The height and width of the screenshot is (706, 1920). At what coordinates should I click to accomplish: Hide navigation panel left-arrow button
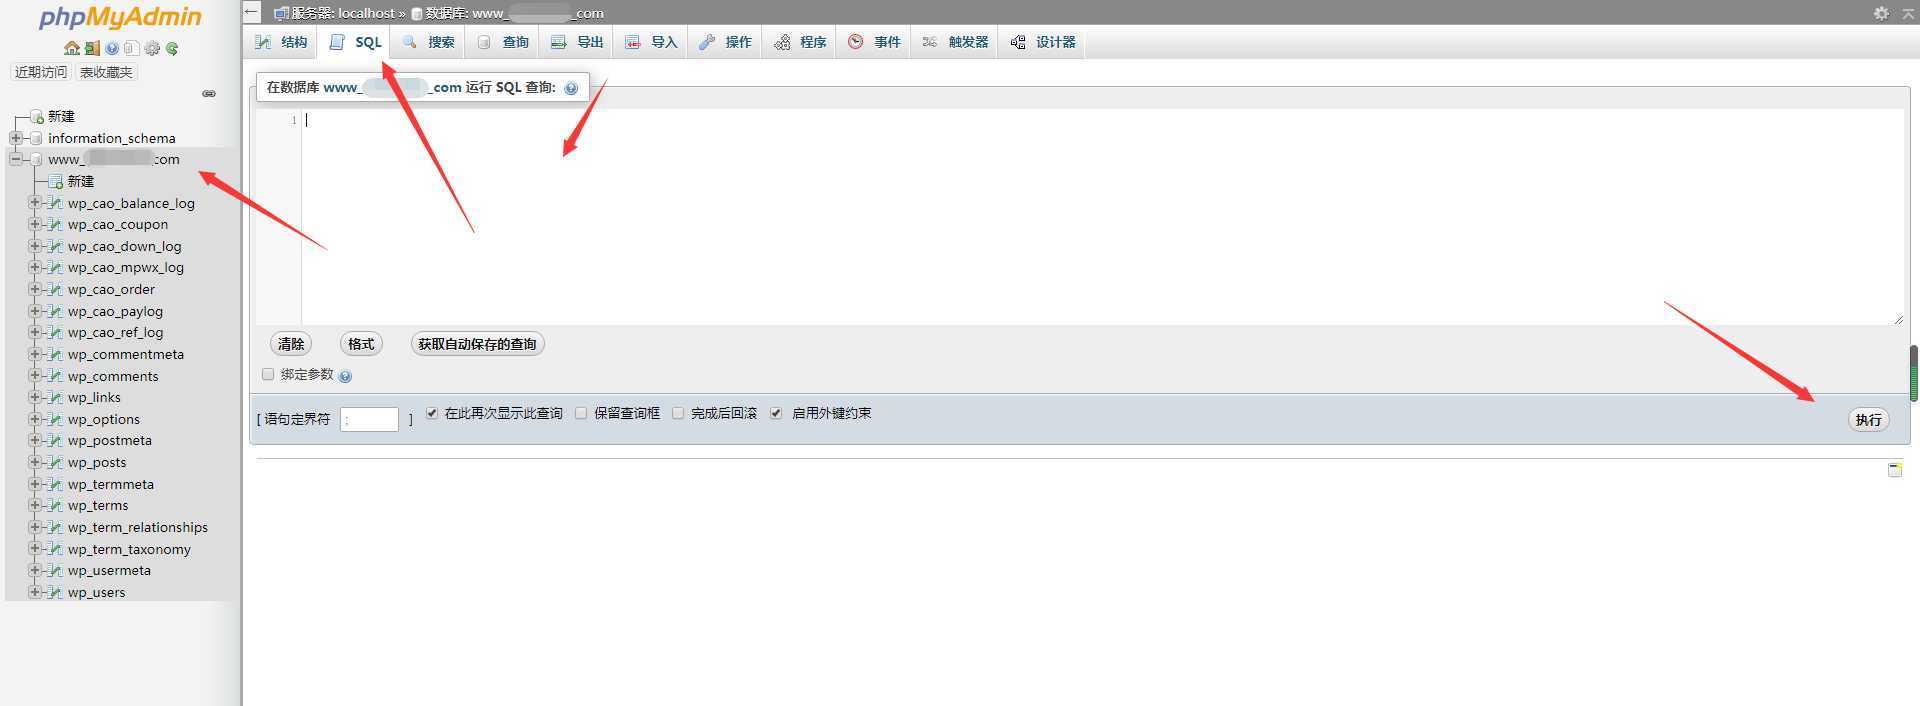252,12
